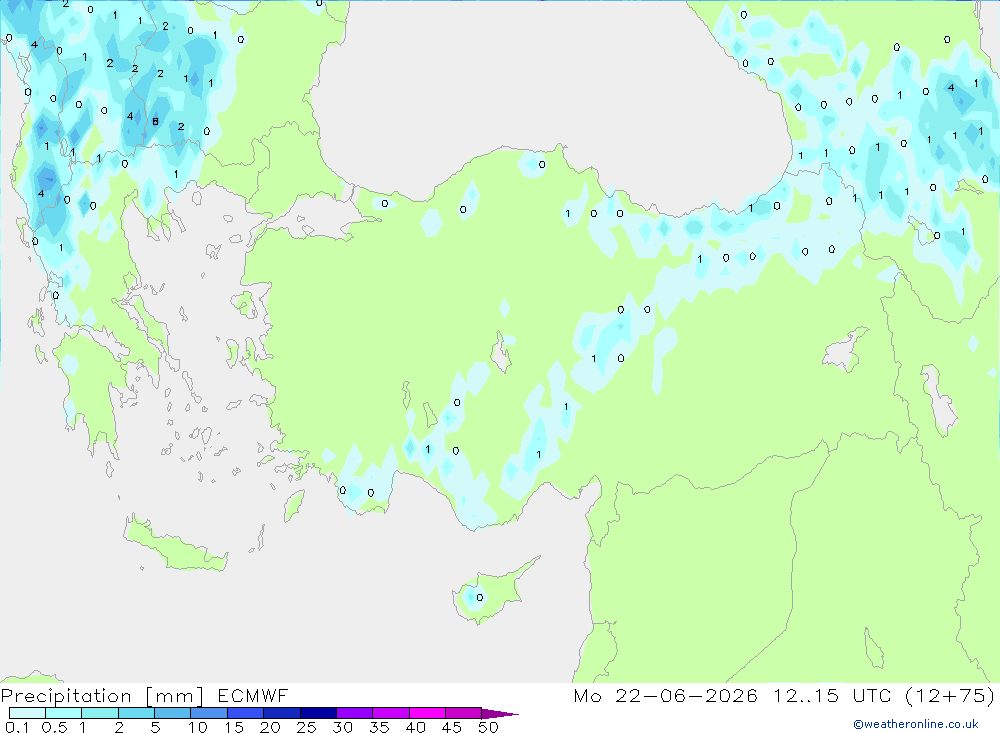Click the 'ECMWF' model label
Viewport: 1000px width, 733px height.
point(253,695)
